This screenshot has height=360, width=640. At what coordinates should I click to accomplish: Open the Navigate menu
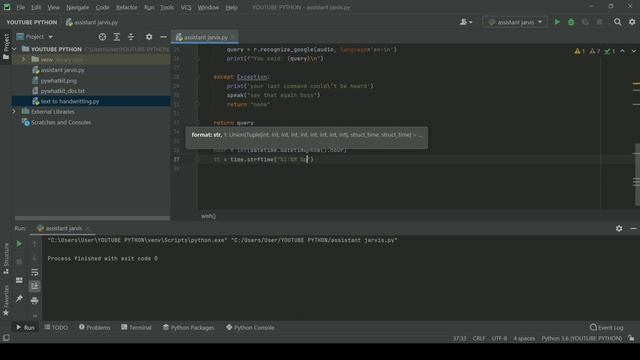(78, 7)
